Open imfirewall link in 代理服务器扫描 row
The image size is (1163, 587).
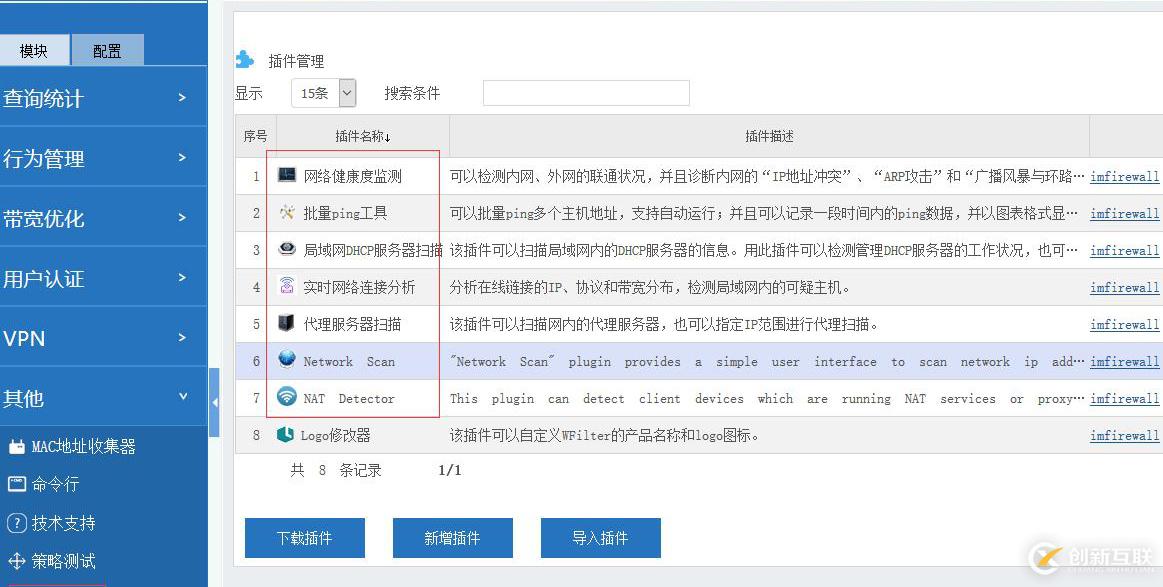click(1124, 324)
